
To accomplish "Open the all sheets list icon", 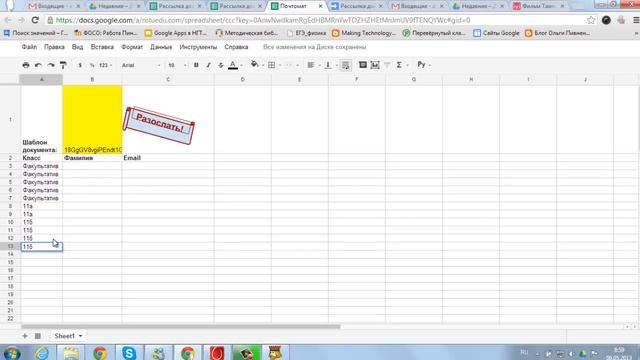I will pos(38,336).
